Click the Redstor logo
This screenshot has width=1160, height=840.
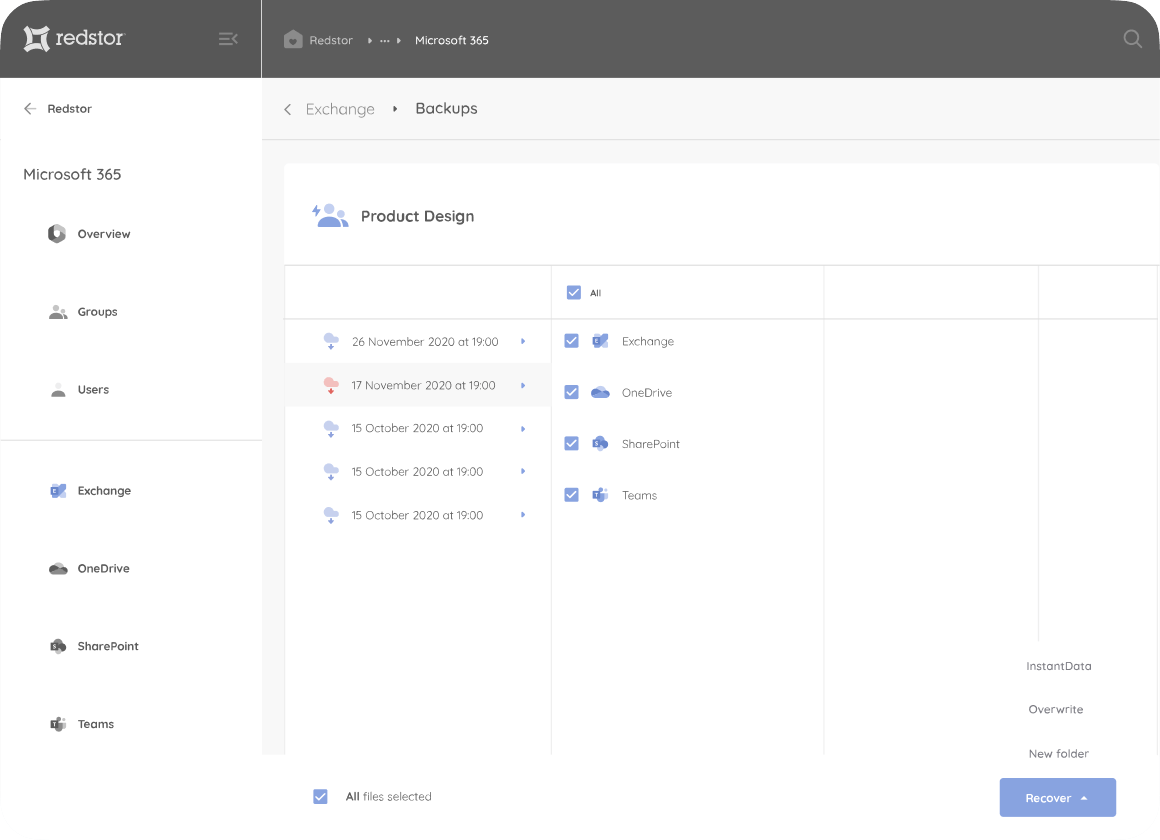pos(74,38)
